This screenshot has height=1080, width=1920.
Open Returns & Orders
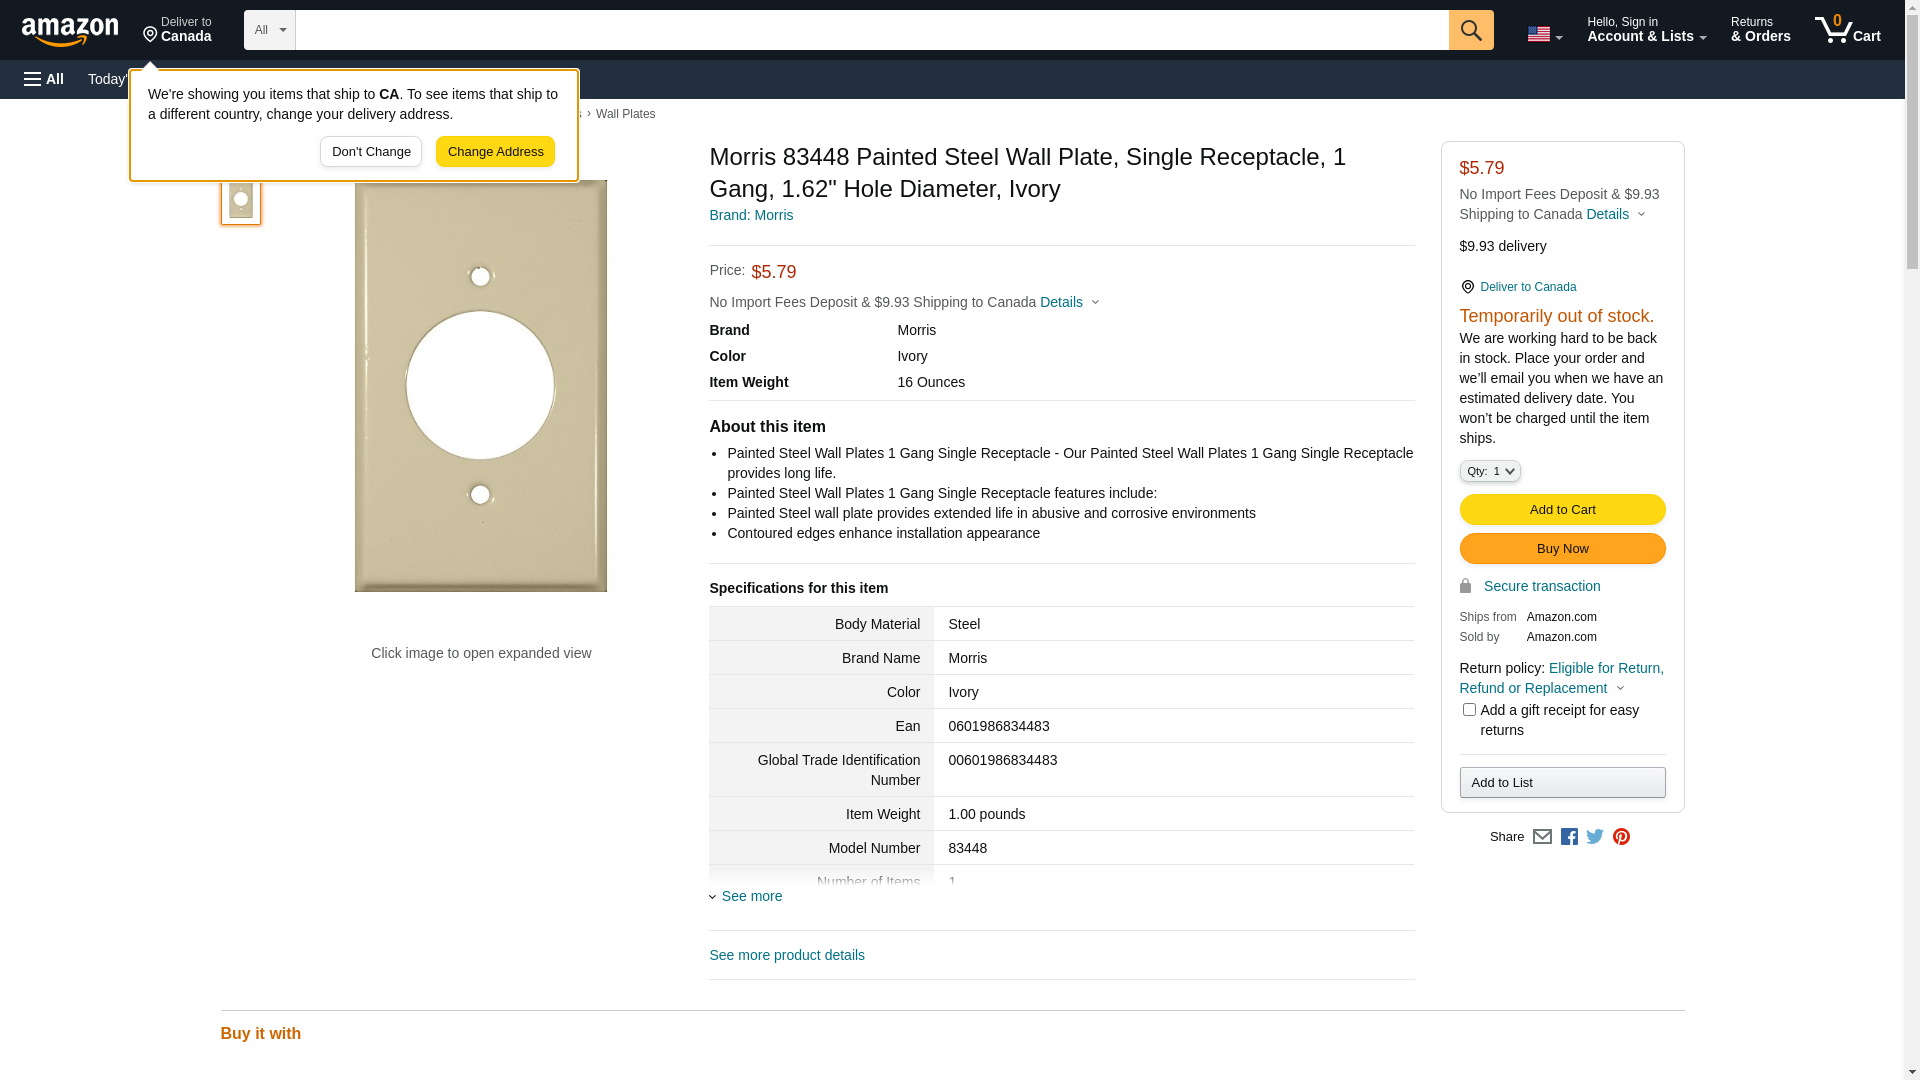point(1760,30)
